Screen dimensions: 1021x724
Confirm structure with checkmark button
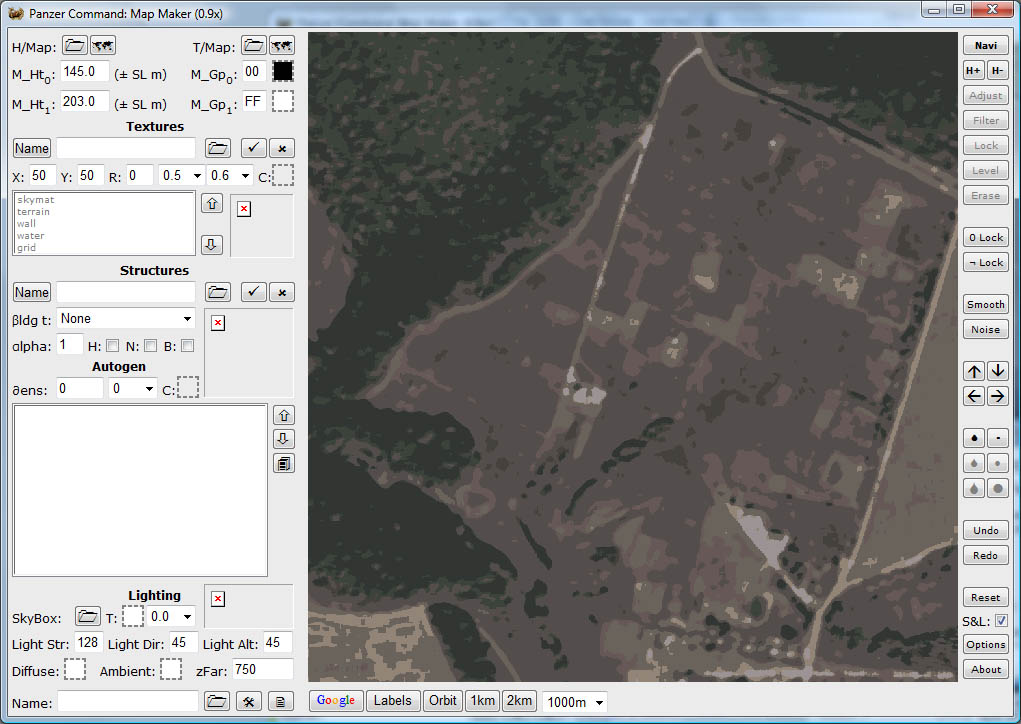pos(253,292)
